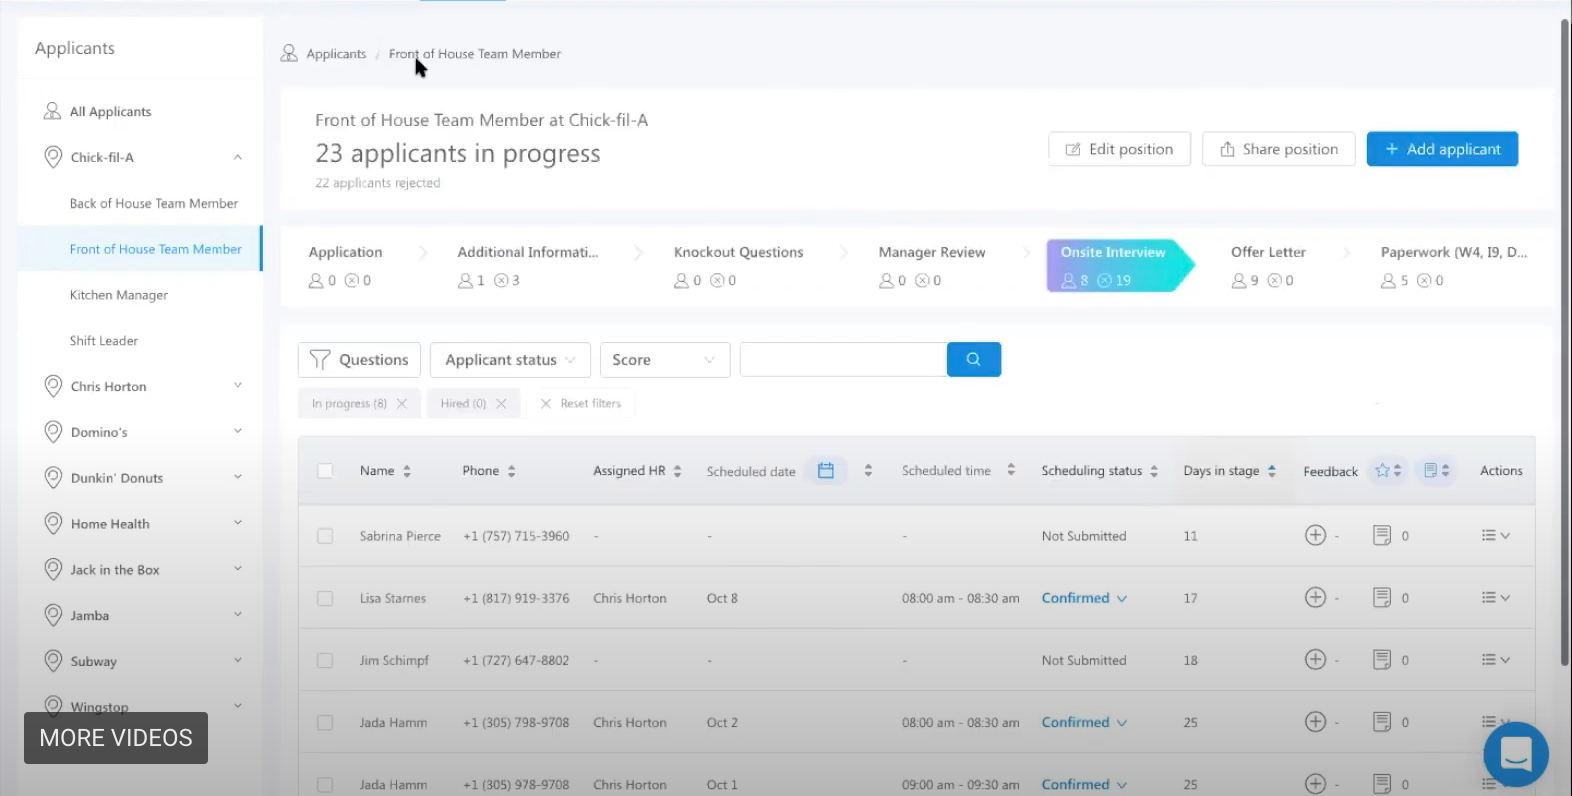Open actions list icon for Jim Schimpf
Screen dimensions: 1572x796
click(1495, 660)
